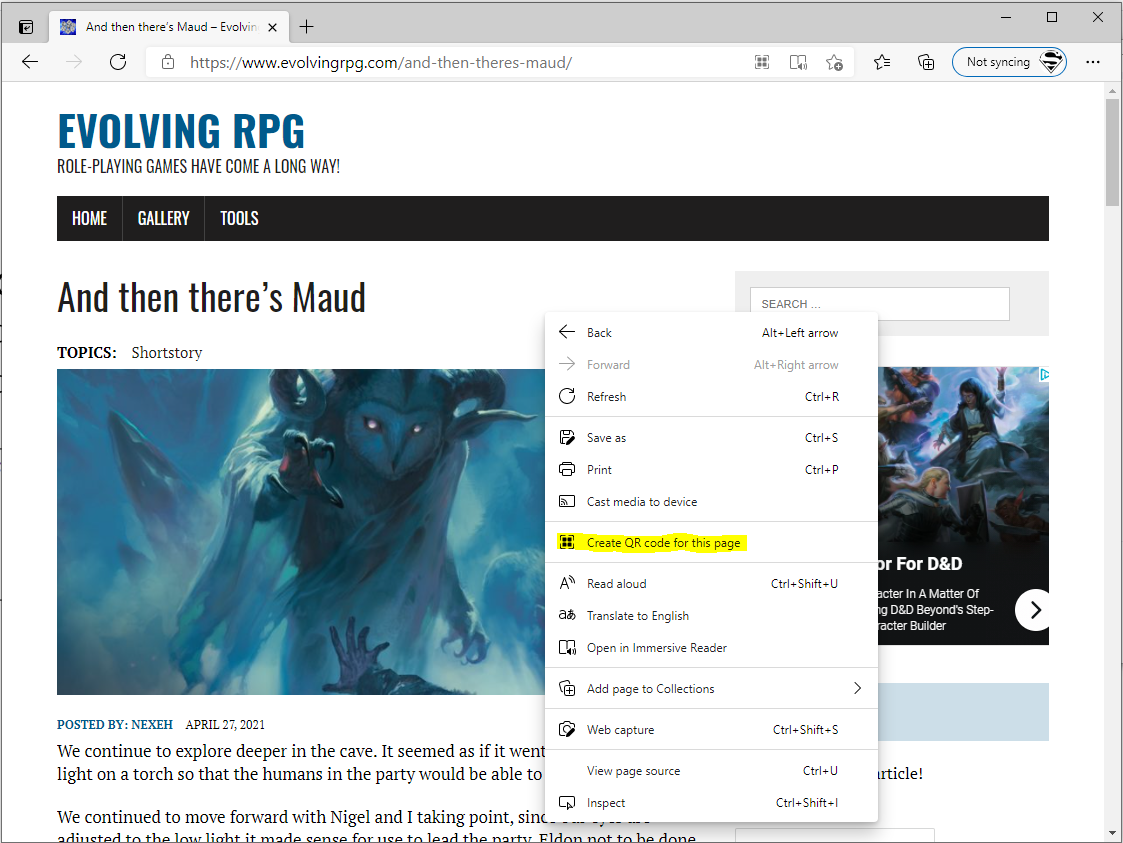Select Forward in the context menu
1123x843 pixels.
[x=711, y=365]
